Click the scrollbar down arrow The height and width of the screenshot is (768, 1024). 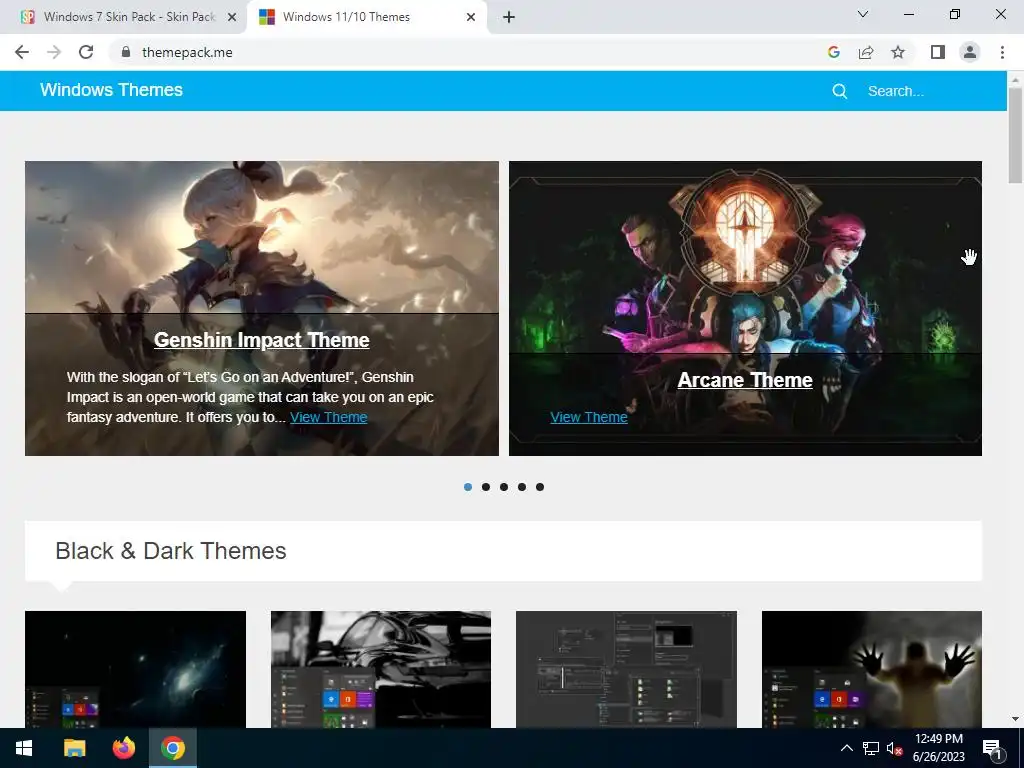(x=1015, y=720)
